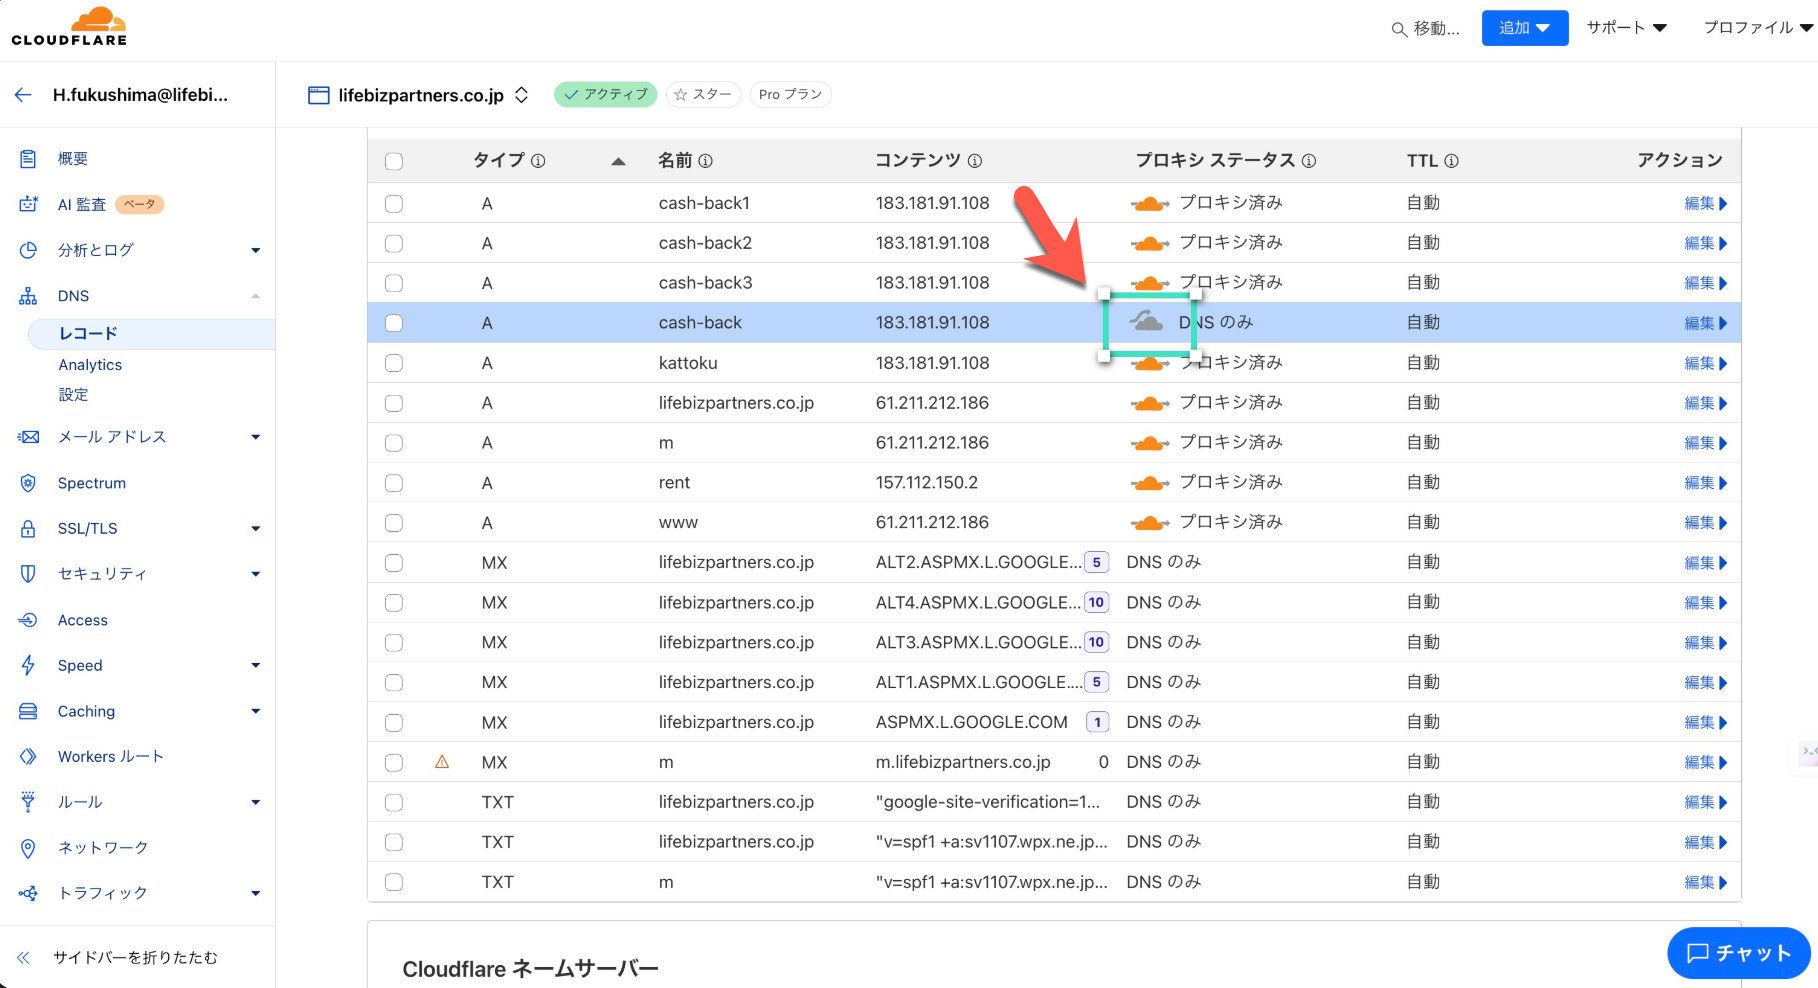Click the トラフィック routing icon
1818x988 pixels.
click(28, 893)
